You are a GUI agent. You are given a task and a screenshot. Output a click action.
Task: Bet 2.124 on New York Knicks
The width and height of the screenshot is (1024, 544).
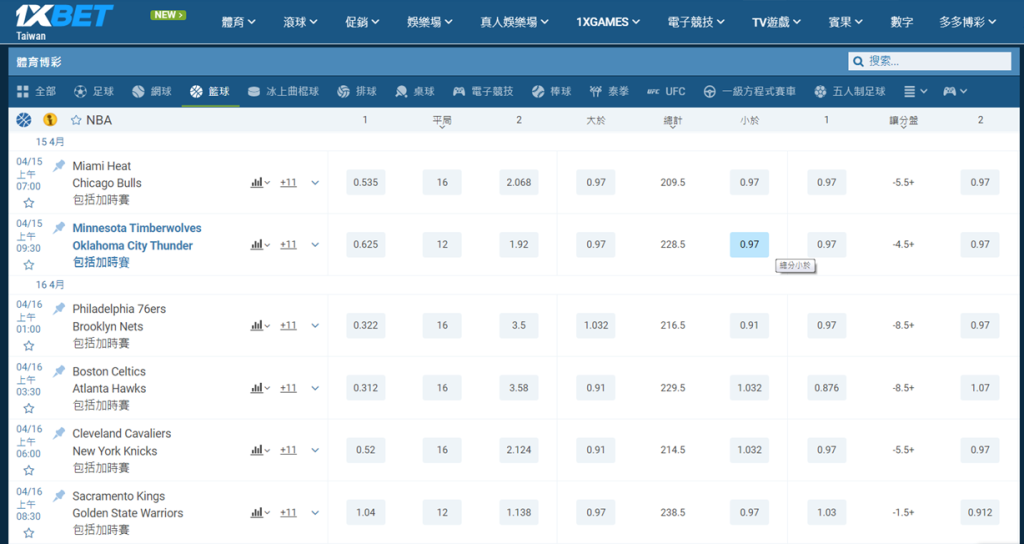coord(519,450)
